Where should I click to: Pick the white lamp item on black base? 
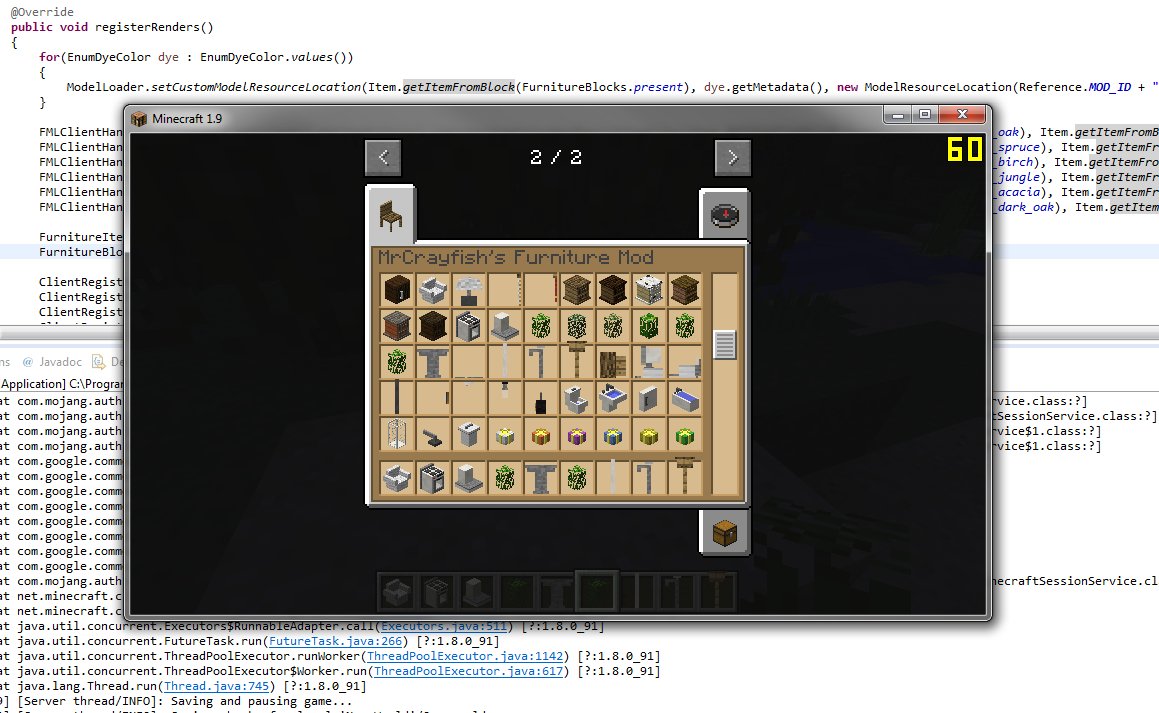coord(469,290)
